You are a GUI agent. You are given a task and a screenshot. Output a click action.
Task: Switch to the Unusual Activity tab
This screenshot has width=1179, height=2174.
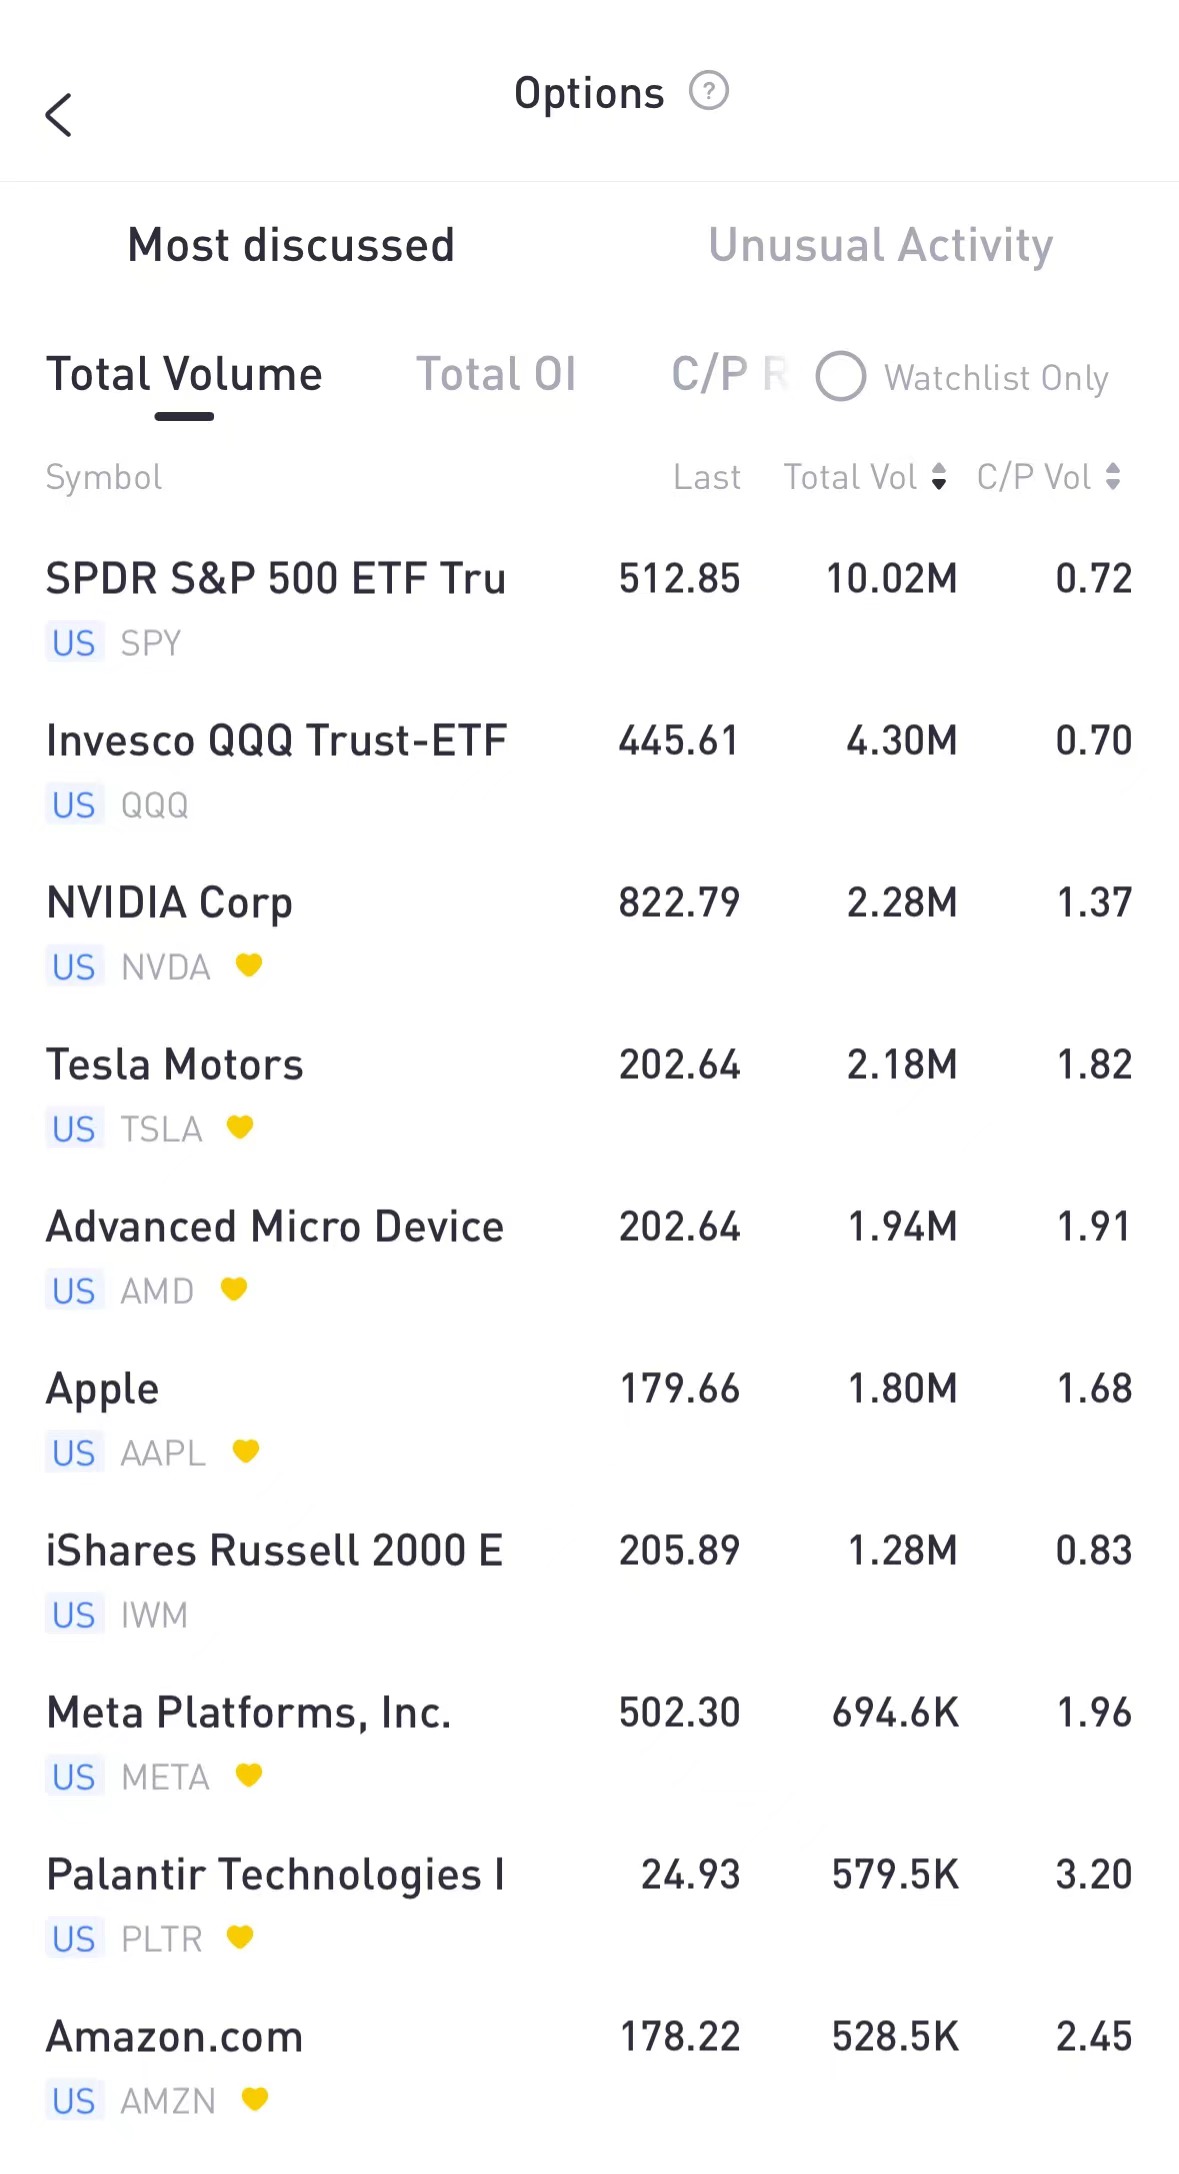[880, 245]
